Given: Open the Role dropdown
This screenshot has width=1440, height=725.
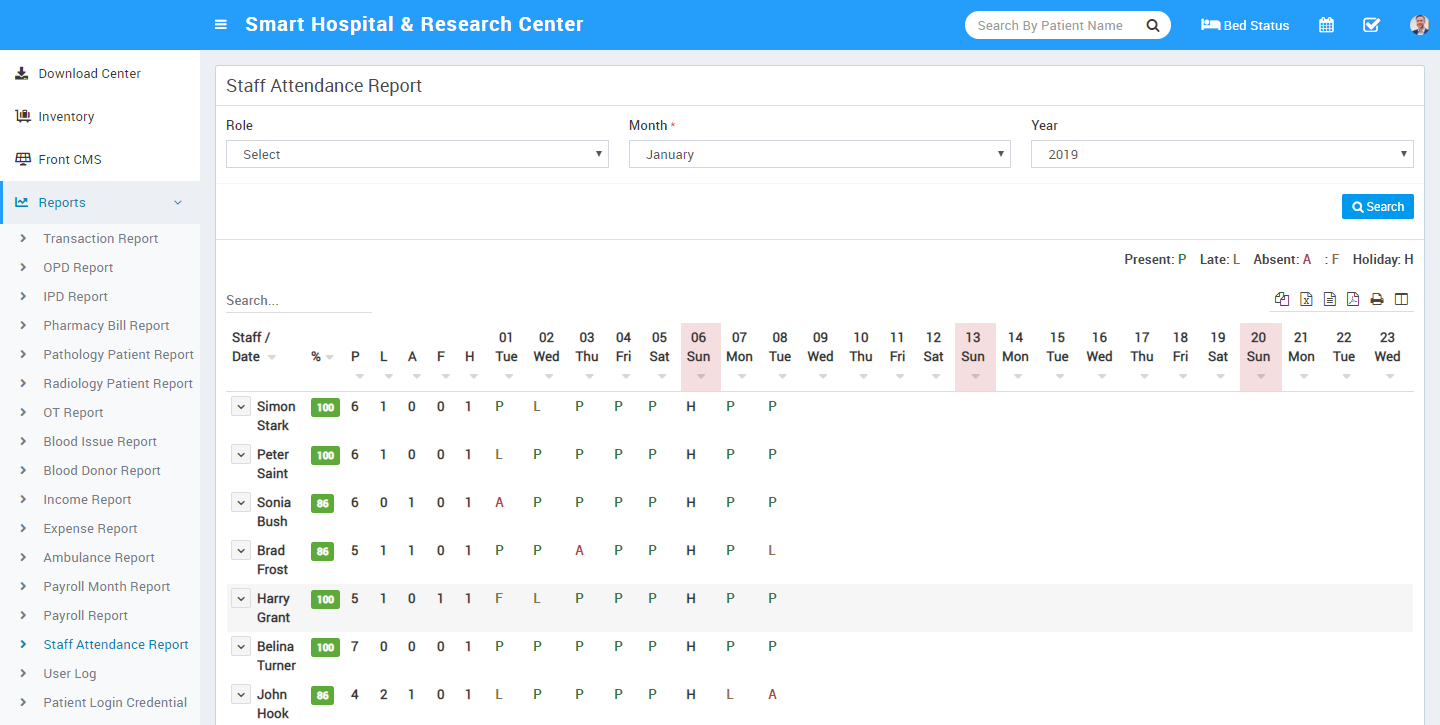Looking at the screenshot, I should [x=417, y=154].
